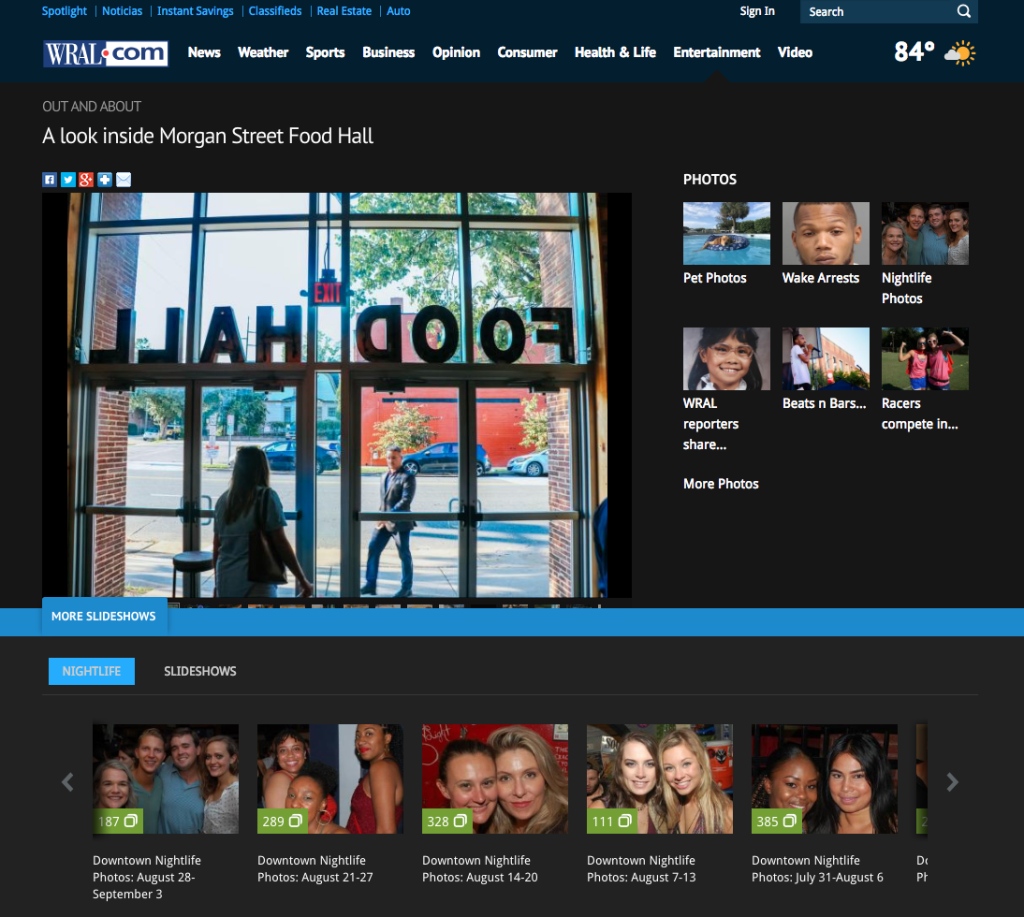Click the Racers compete in caption
The height and width of the screenshot is (917, 1024).
[x=920, y=414]
